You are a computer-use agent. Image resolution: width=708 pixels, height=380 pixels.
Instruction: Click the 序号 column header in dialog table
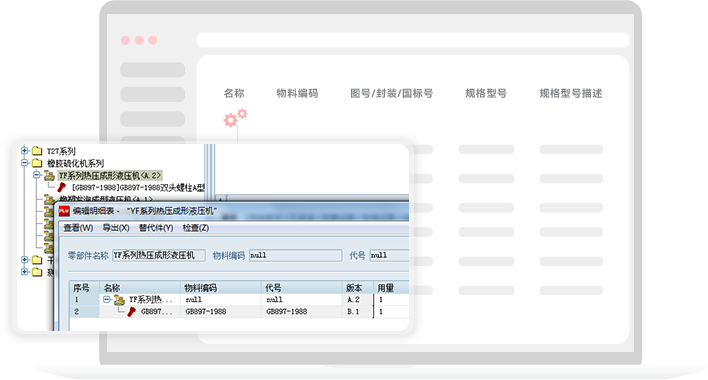pos(84,287)
